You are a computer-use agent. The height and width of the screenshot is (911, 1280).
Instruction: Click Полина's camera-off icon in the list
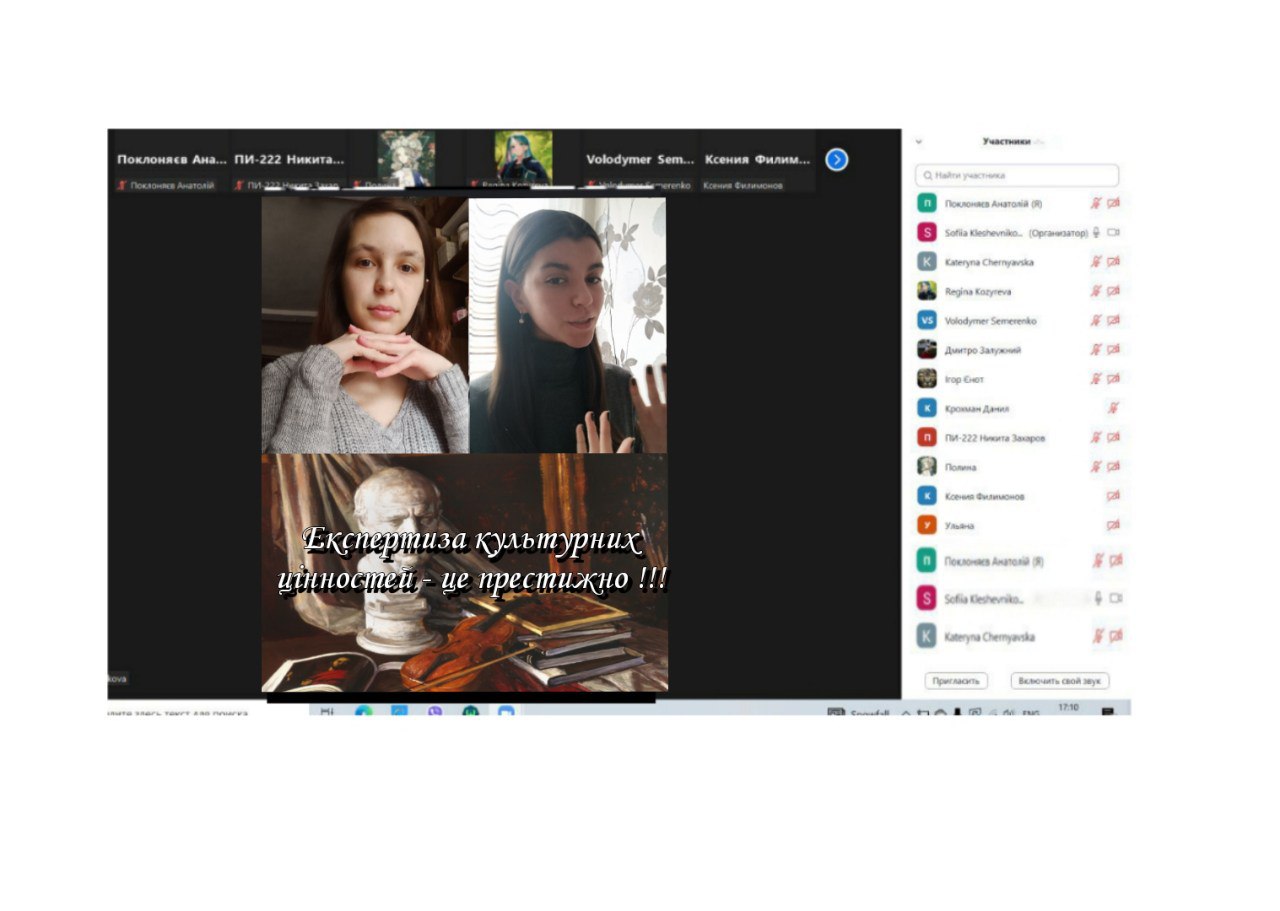(1114, 466)
